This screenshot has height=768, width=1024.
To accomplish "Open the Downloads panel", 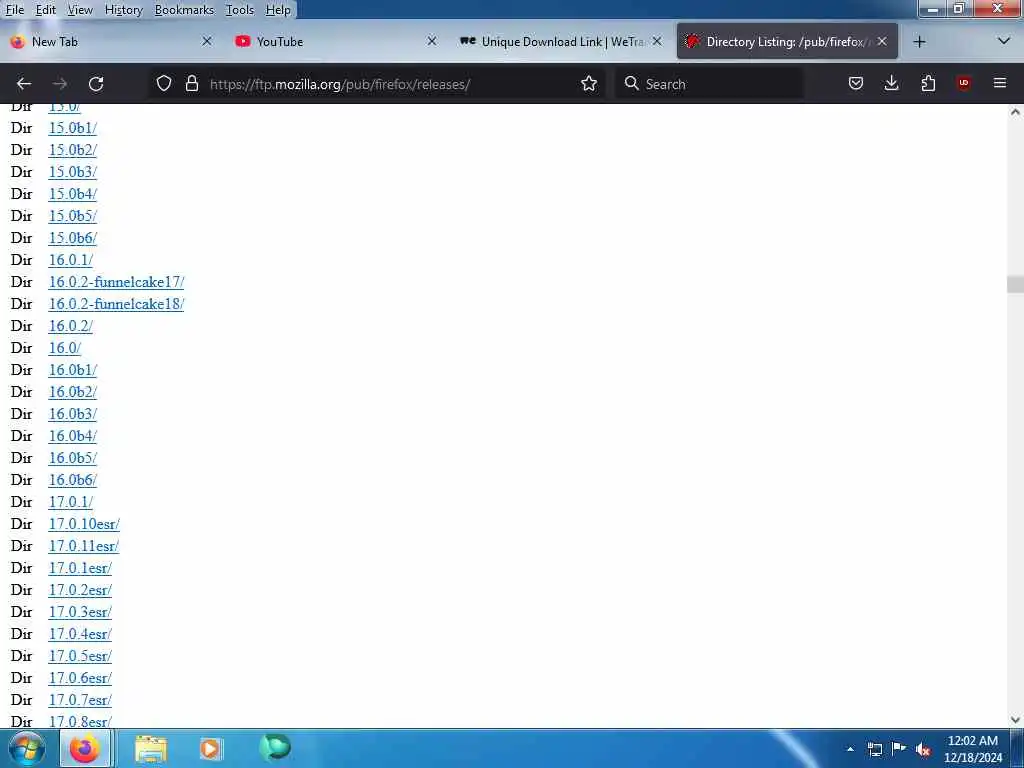I will click(x=891, y=84).
